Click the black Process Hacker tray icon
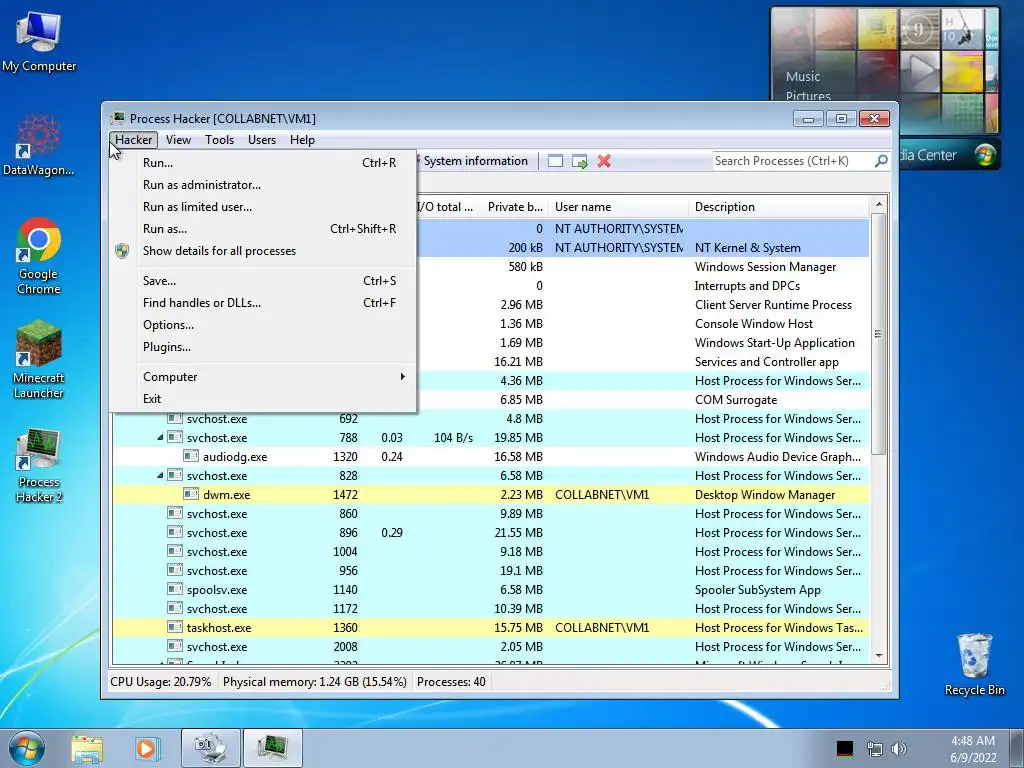Screen dimensions: 1024x768 pyautogui.click(x=844, y=748)
